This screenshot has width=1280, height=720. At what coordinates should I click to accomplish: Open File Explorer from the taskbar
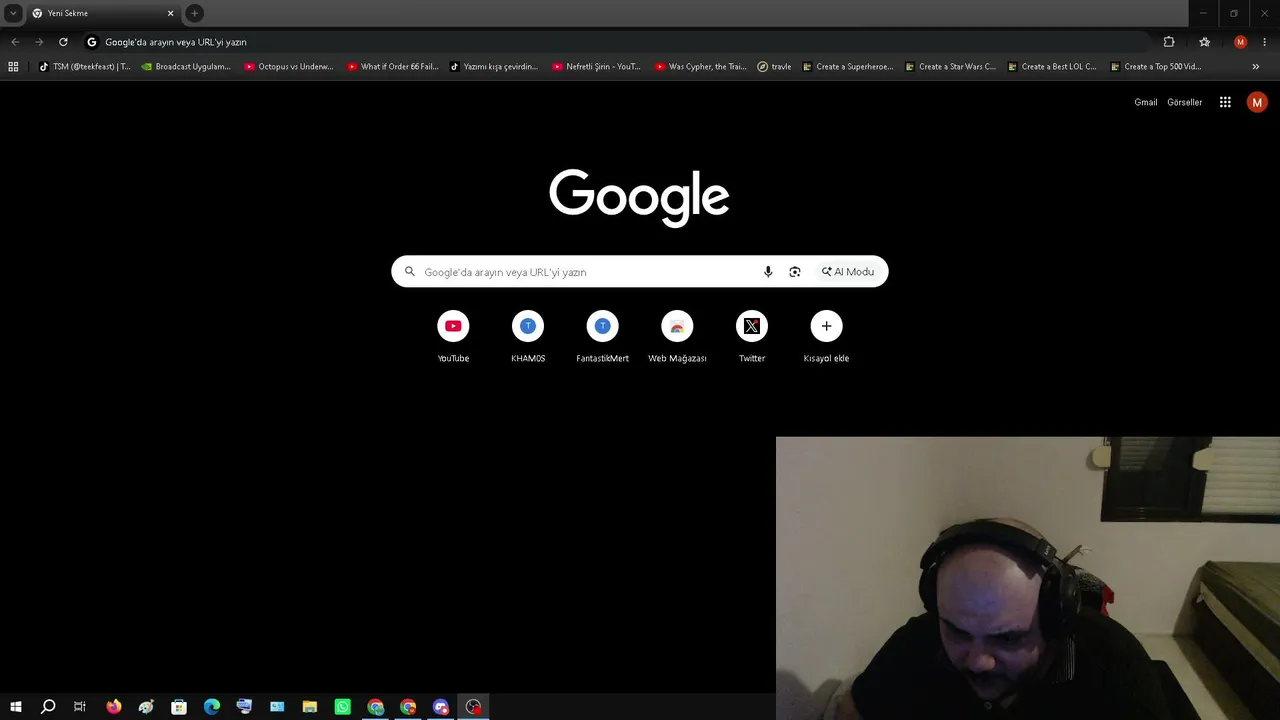310,707
